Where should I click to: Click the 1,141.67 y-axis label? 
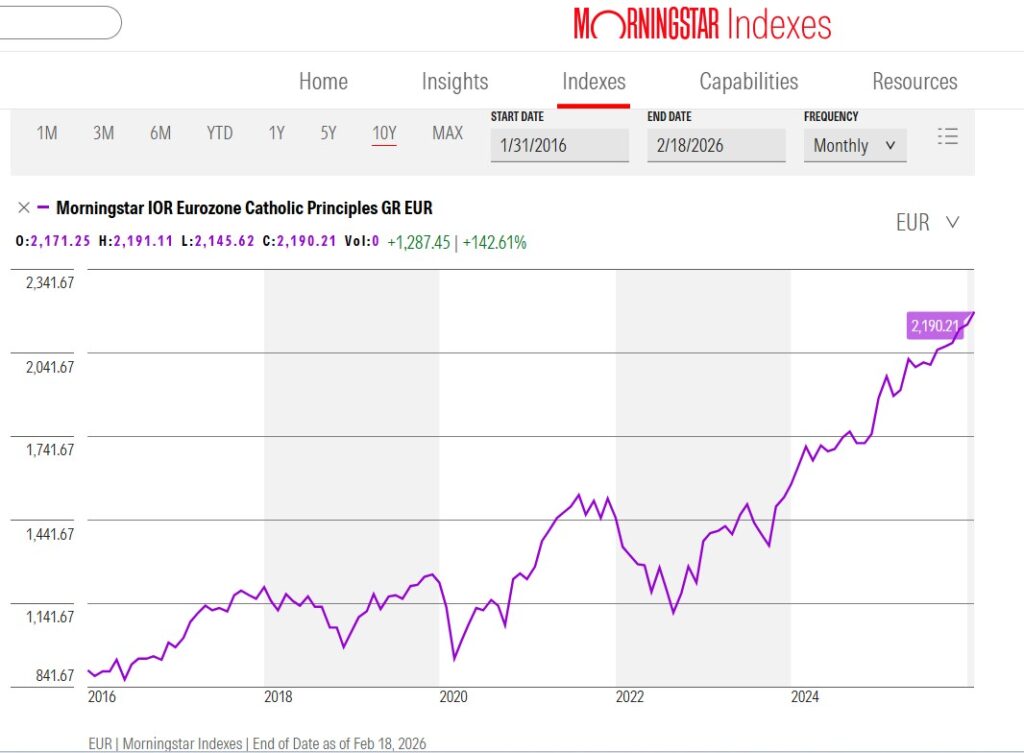point(50,617)
